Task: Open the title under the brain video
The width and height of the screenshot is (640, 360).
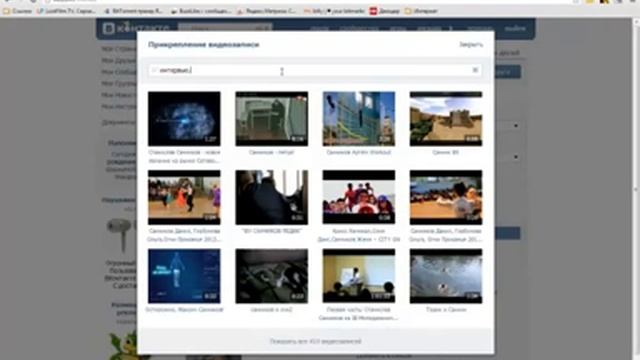Action: click(x=184, y=156)
